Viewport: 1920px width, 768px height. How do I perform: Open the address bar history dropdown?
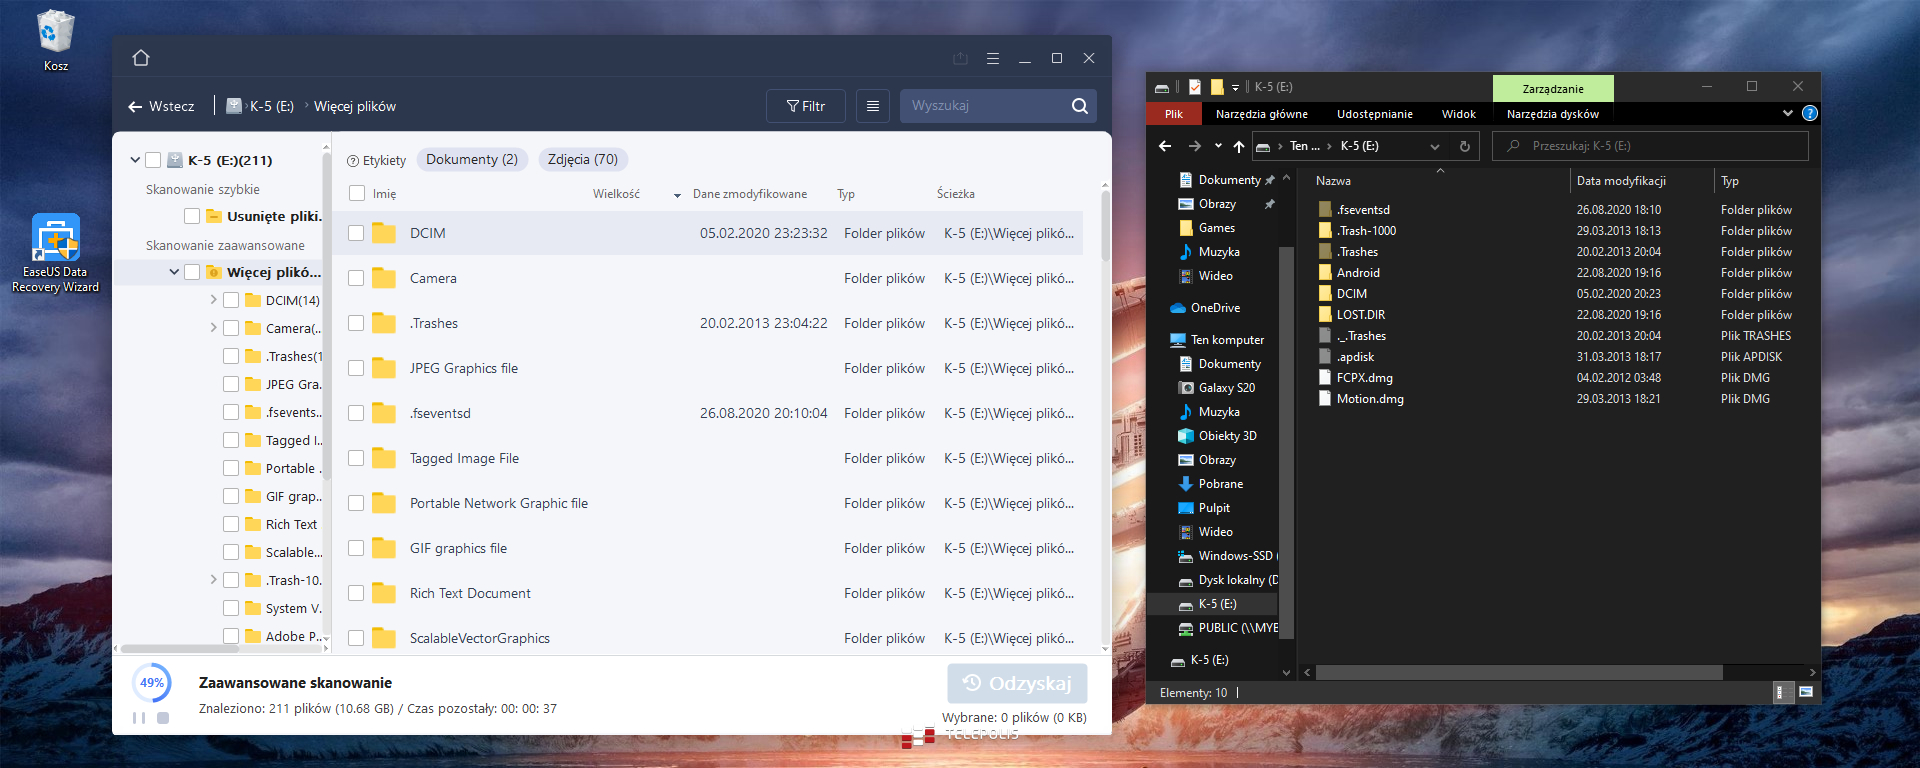1435,146
